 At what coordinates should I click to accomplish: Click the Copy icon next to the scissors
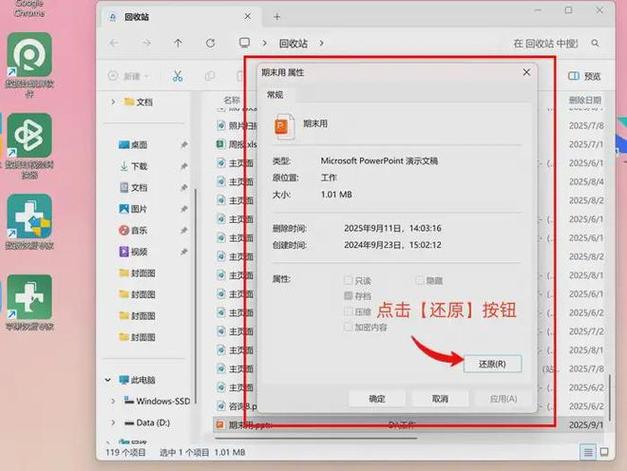pos(210,76)
